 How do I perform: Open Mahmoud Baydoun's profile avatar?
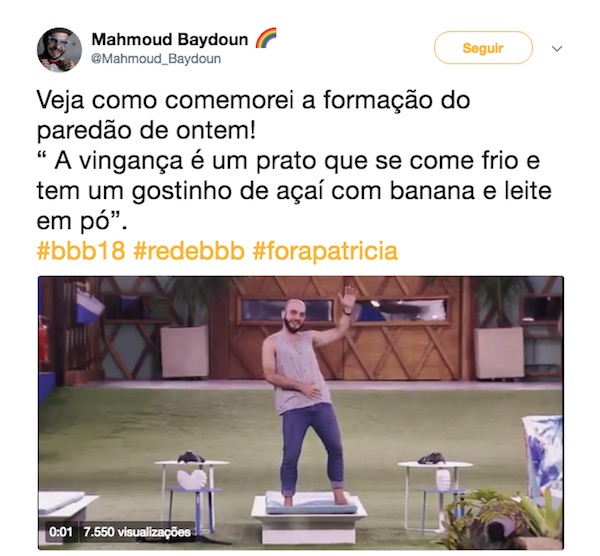[59, 50]
